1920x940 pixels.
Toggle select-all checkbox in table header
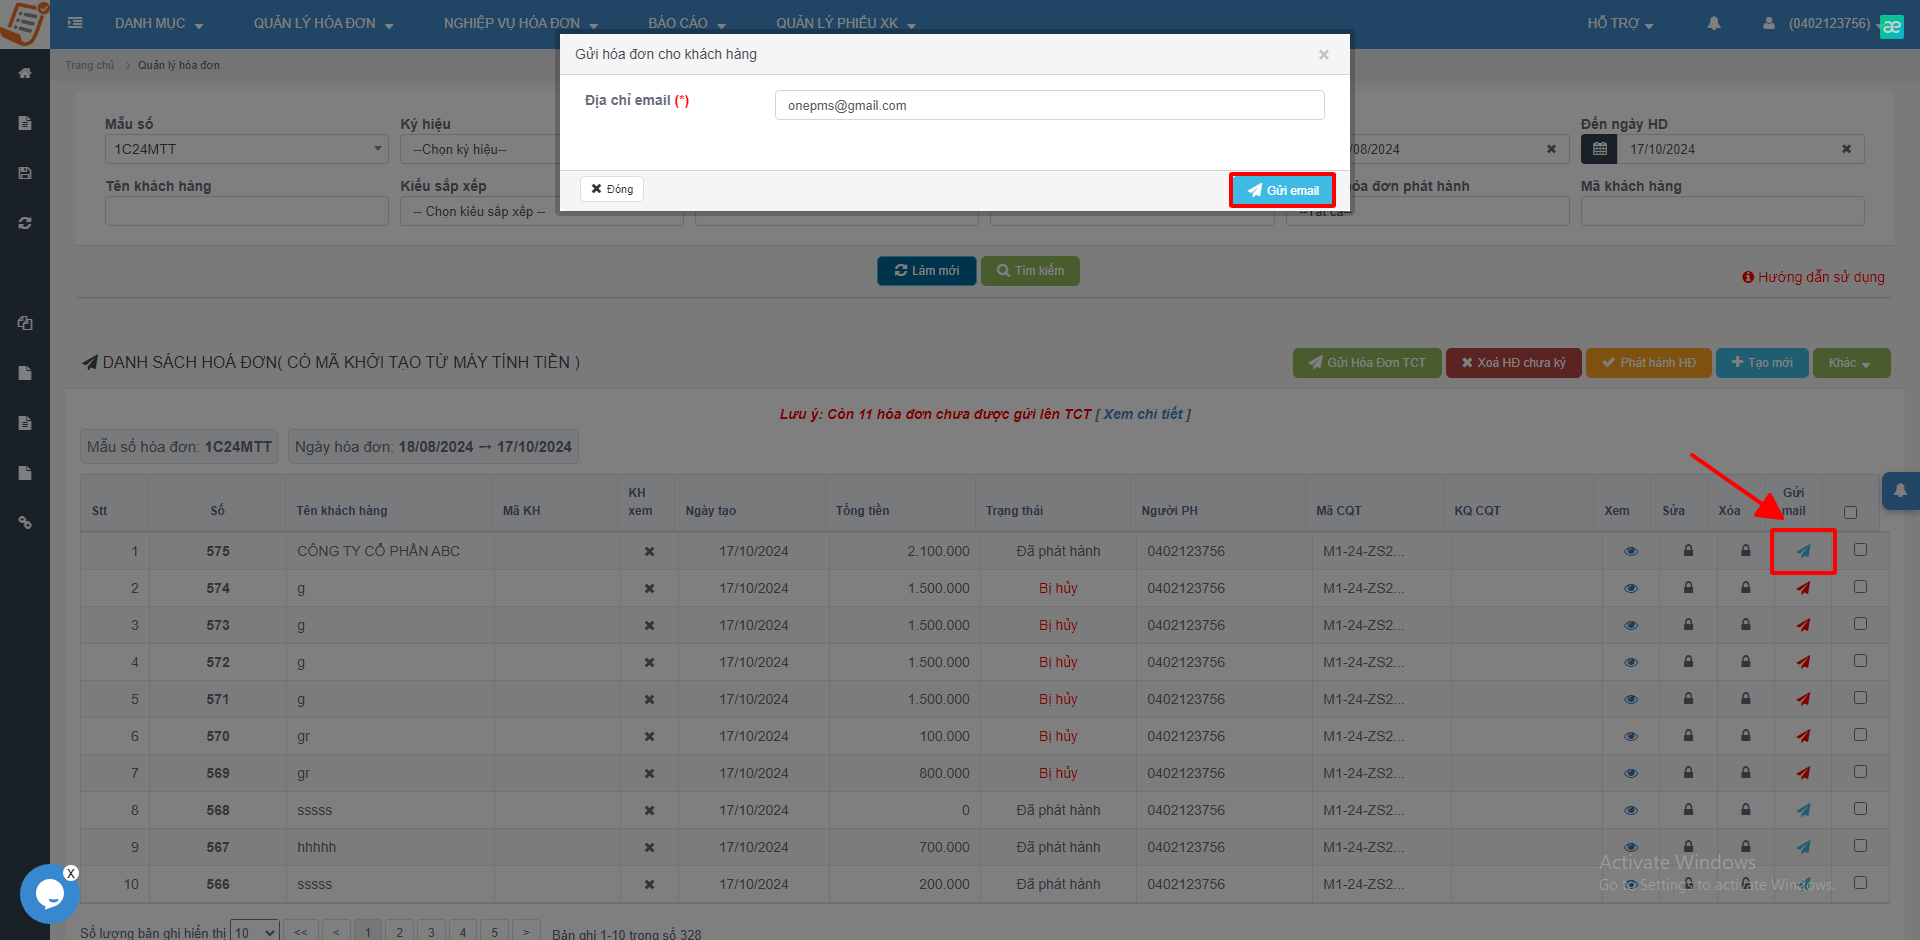(1850, 512)
